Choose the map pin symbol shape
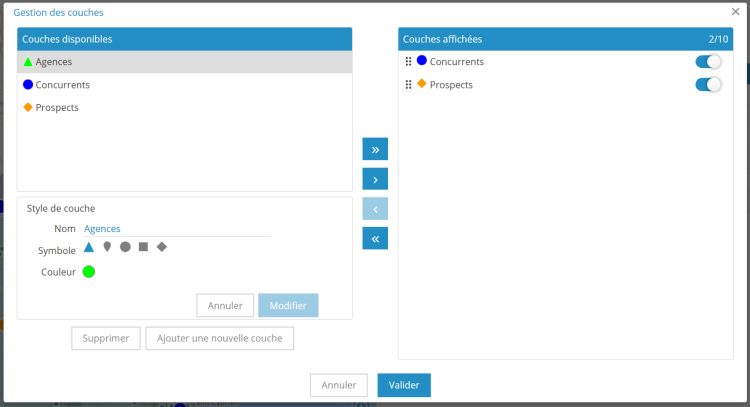Image resolution: width=750 pixels, height=407 pixels. [107, 247]
